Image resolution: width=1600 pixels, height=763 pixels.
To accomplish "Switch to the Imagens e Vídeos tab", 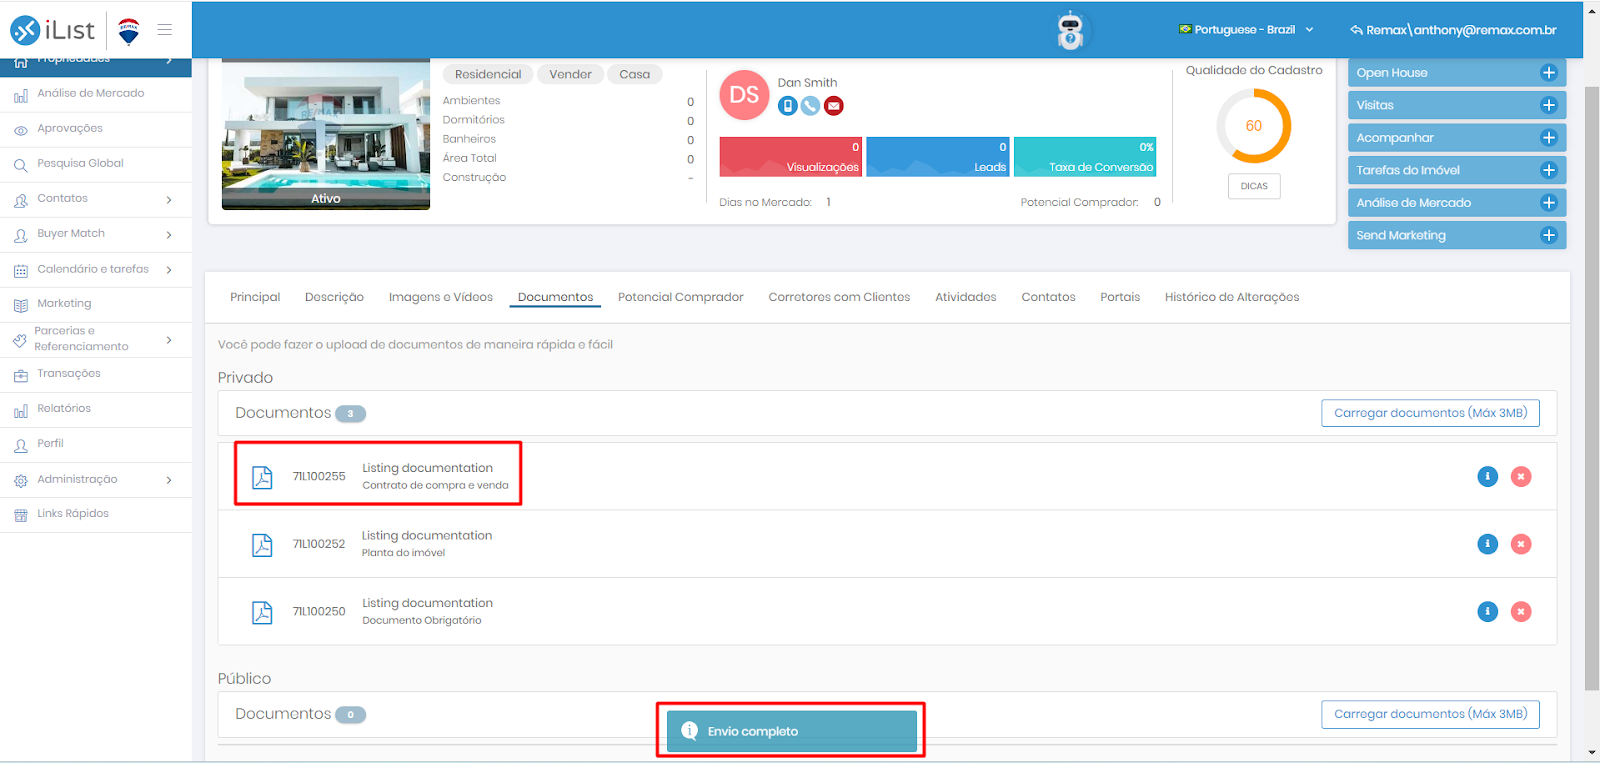I will coord(441,297).
